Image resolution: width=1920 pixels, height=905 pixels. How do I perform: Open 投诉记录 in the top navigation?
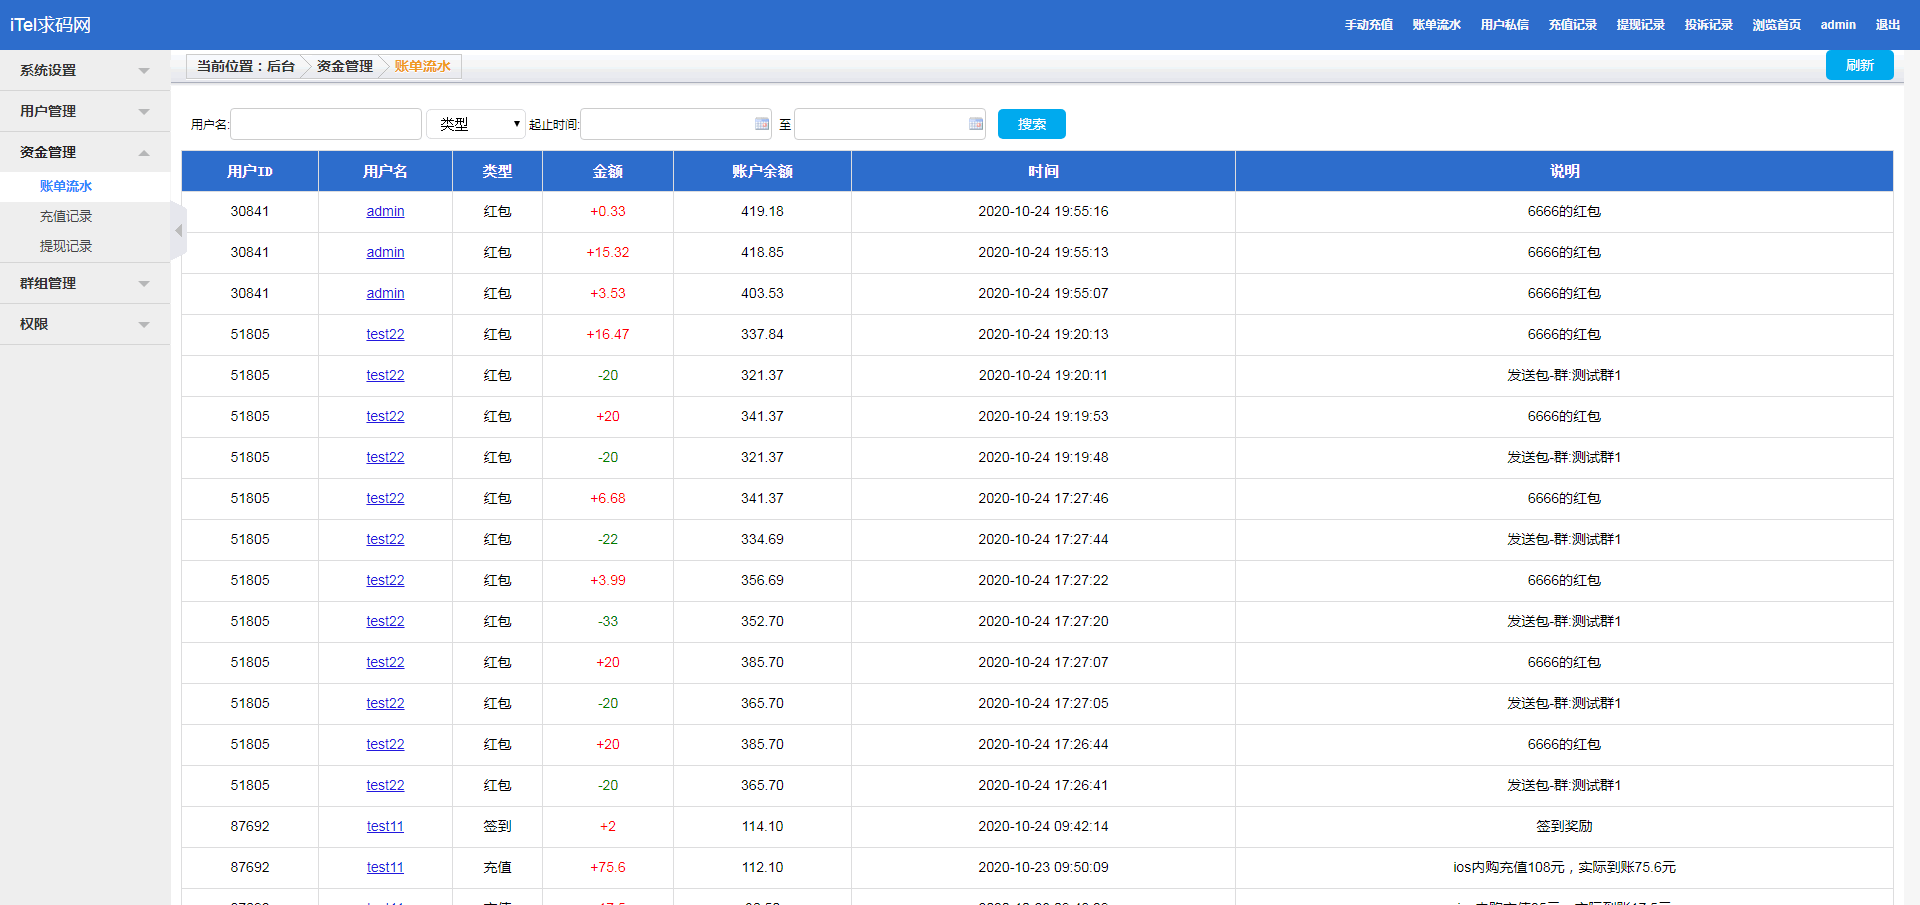1708,25
